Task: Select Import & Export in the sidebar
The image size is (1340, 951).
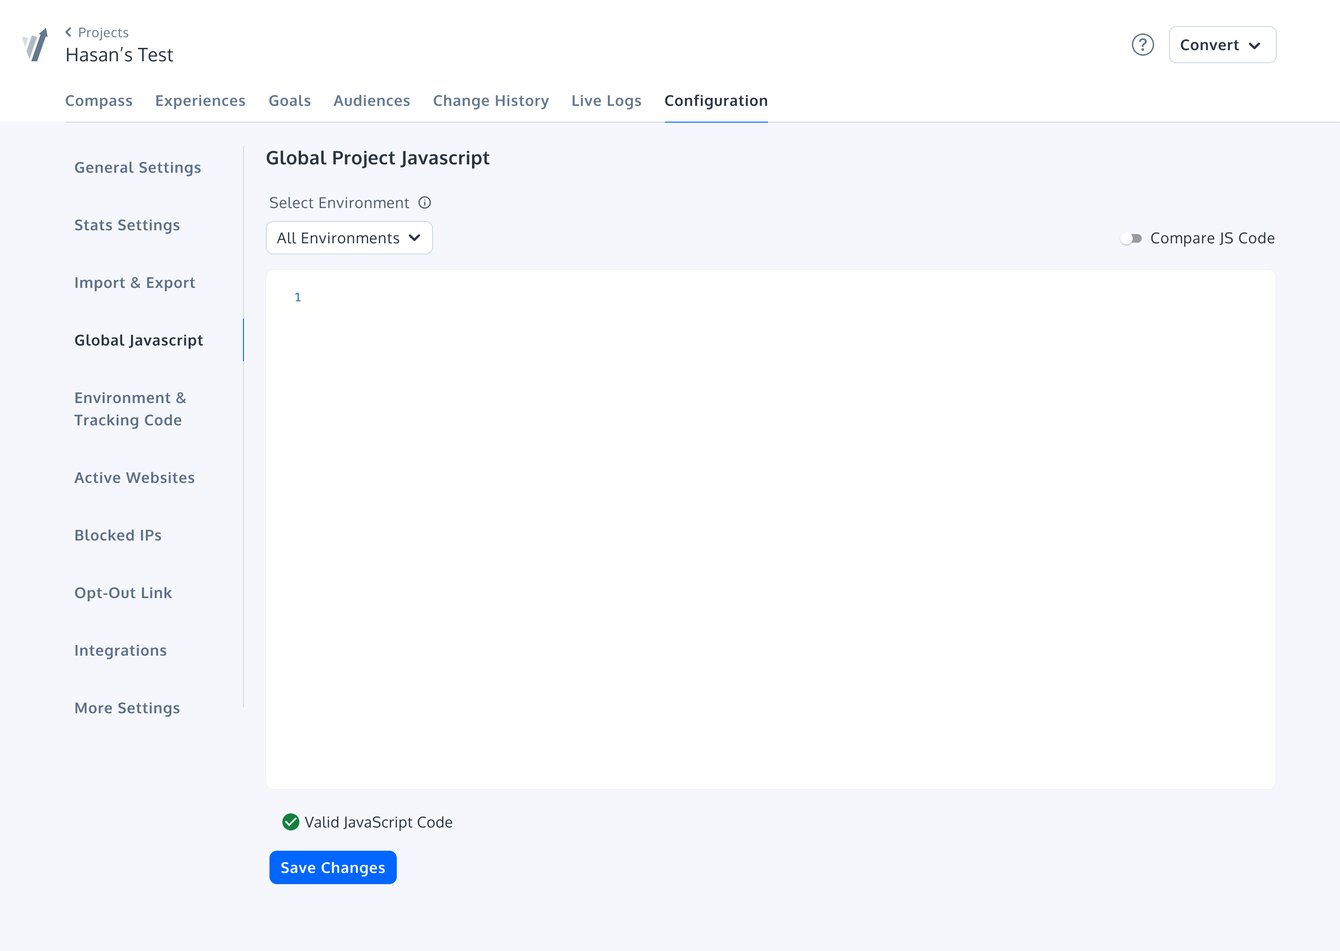Action: pos(135,283)
